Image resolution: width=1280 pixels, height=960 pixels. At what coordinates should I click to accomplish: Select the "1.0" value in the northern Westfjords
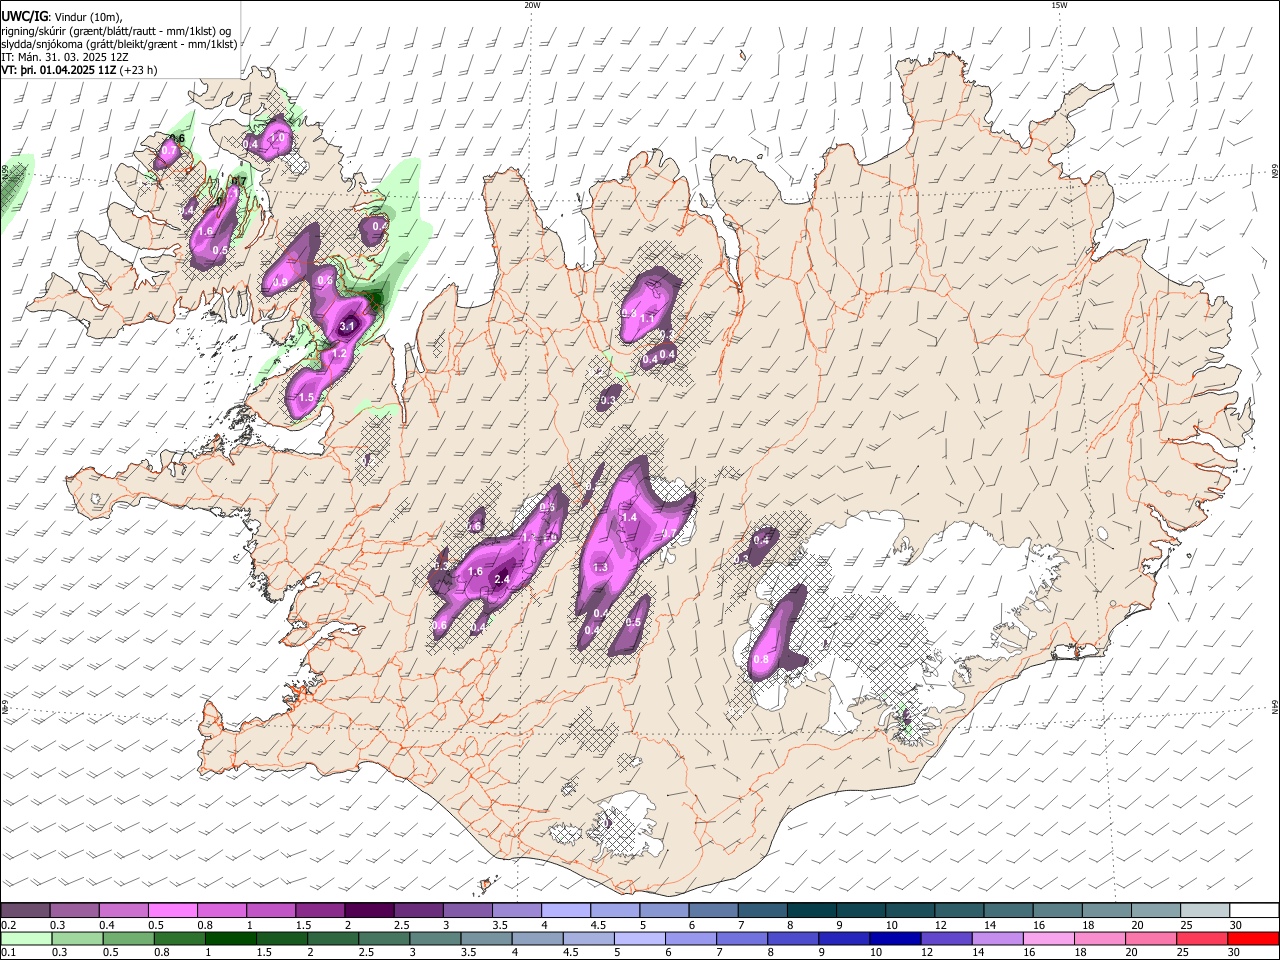(278, 137)
